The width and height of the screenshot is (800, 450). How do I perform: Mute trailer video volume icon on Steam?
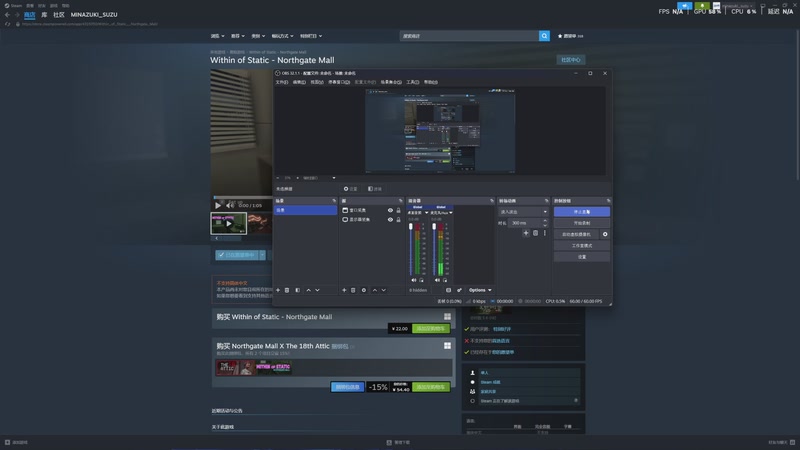(x=231, y=205)
